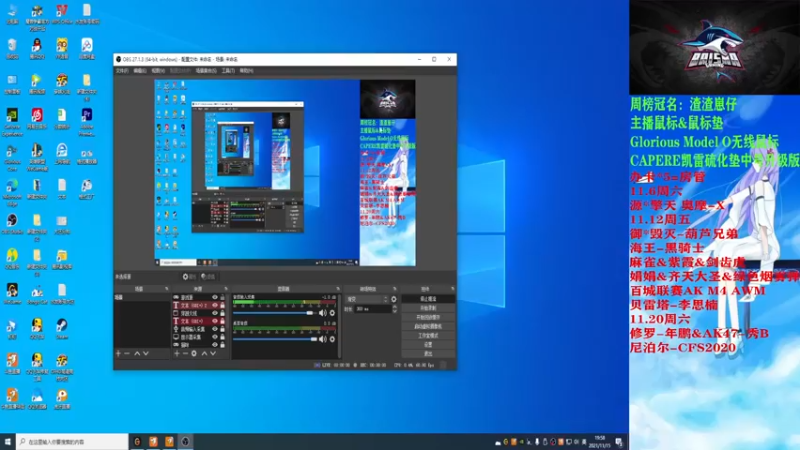Toggle lock on first text GDI+ 2 source

coord(222,305)
